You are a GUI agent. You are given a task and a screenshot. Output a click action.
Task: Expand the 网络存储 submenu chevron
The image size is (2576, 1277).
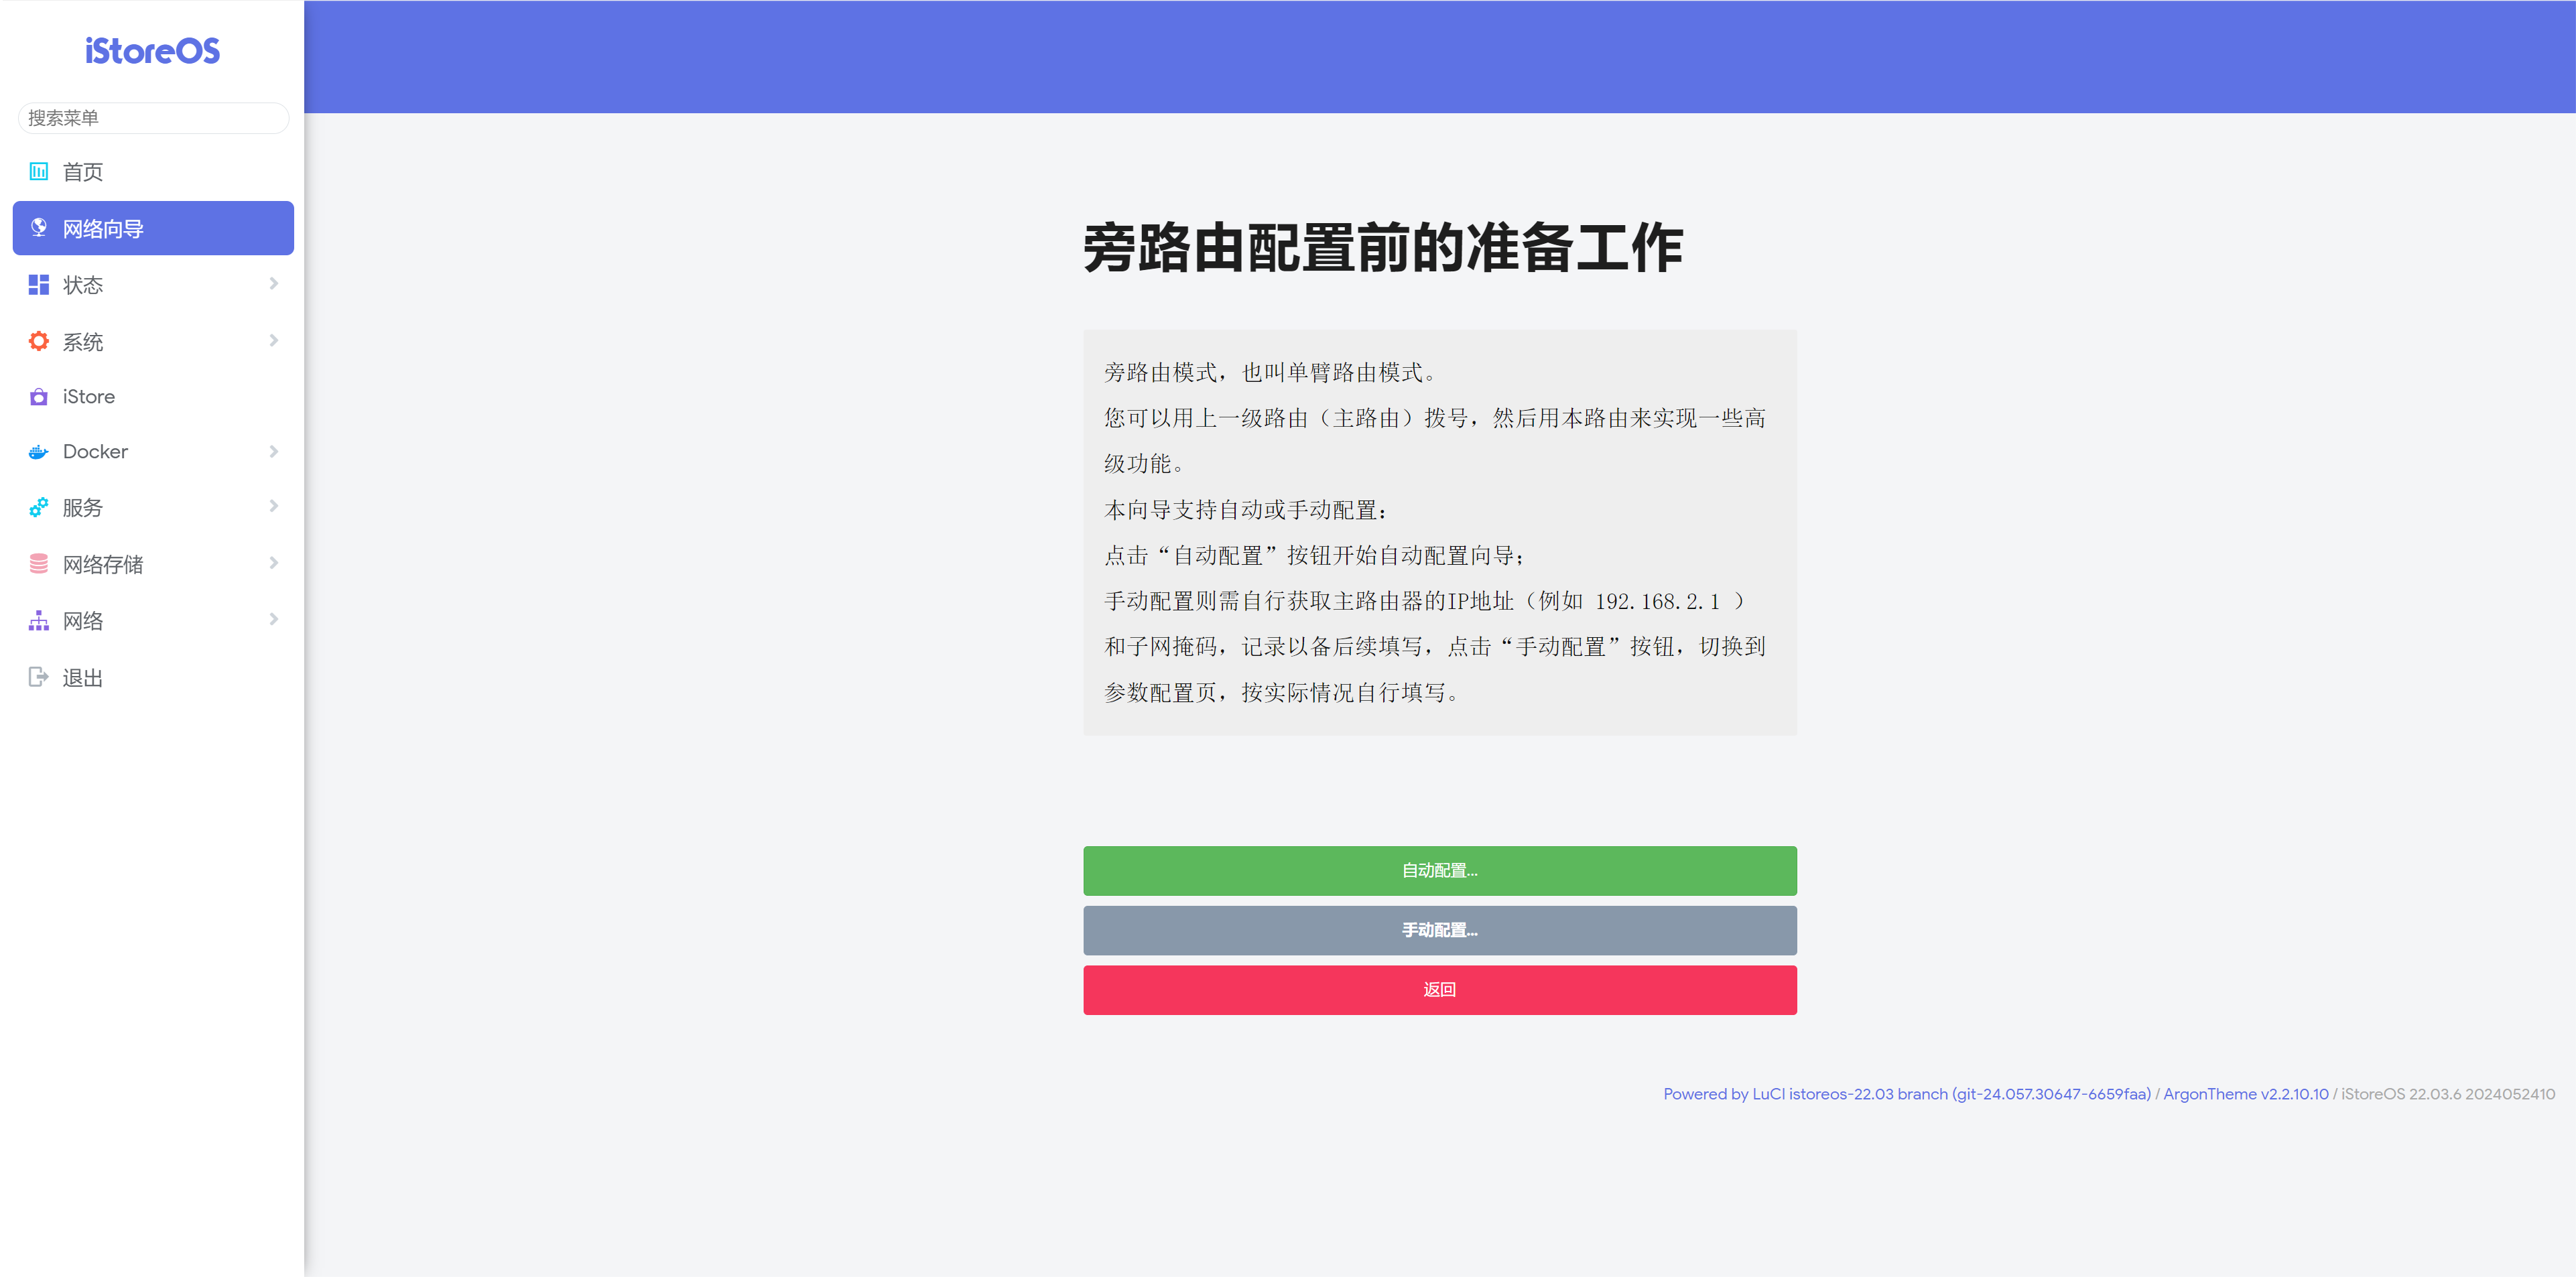click(x=273, y=563)
